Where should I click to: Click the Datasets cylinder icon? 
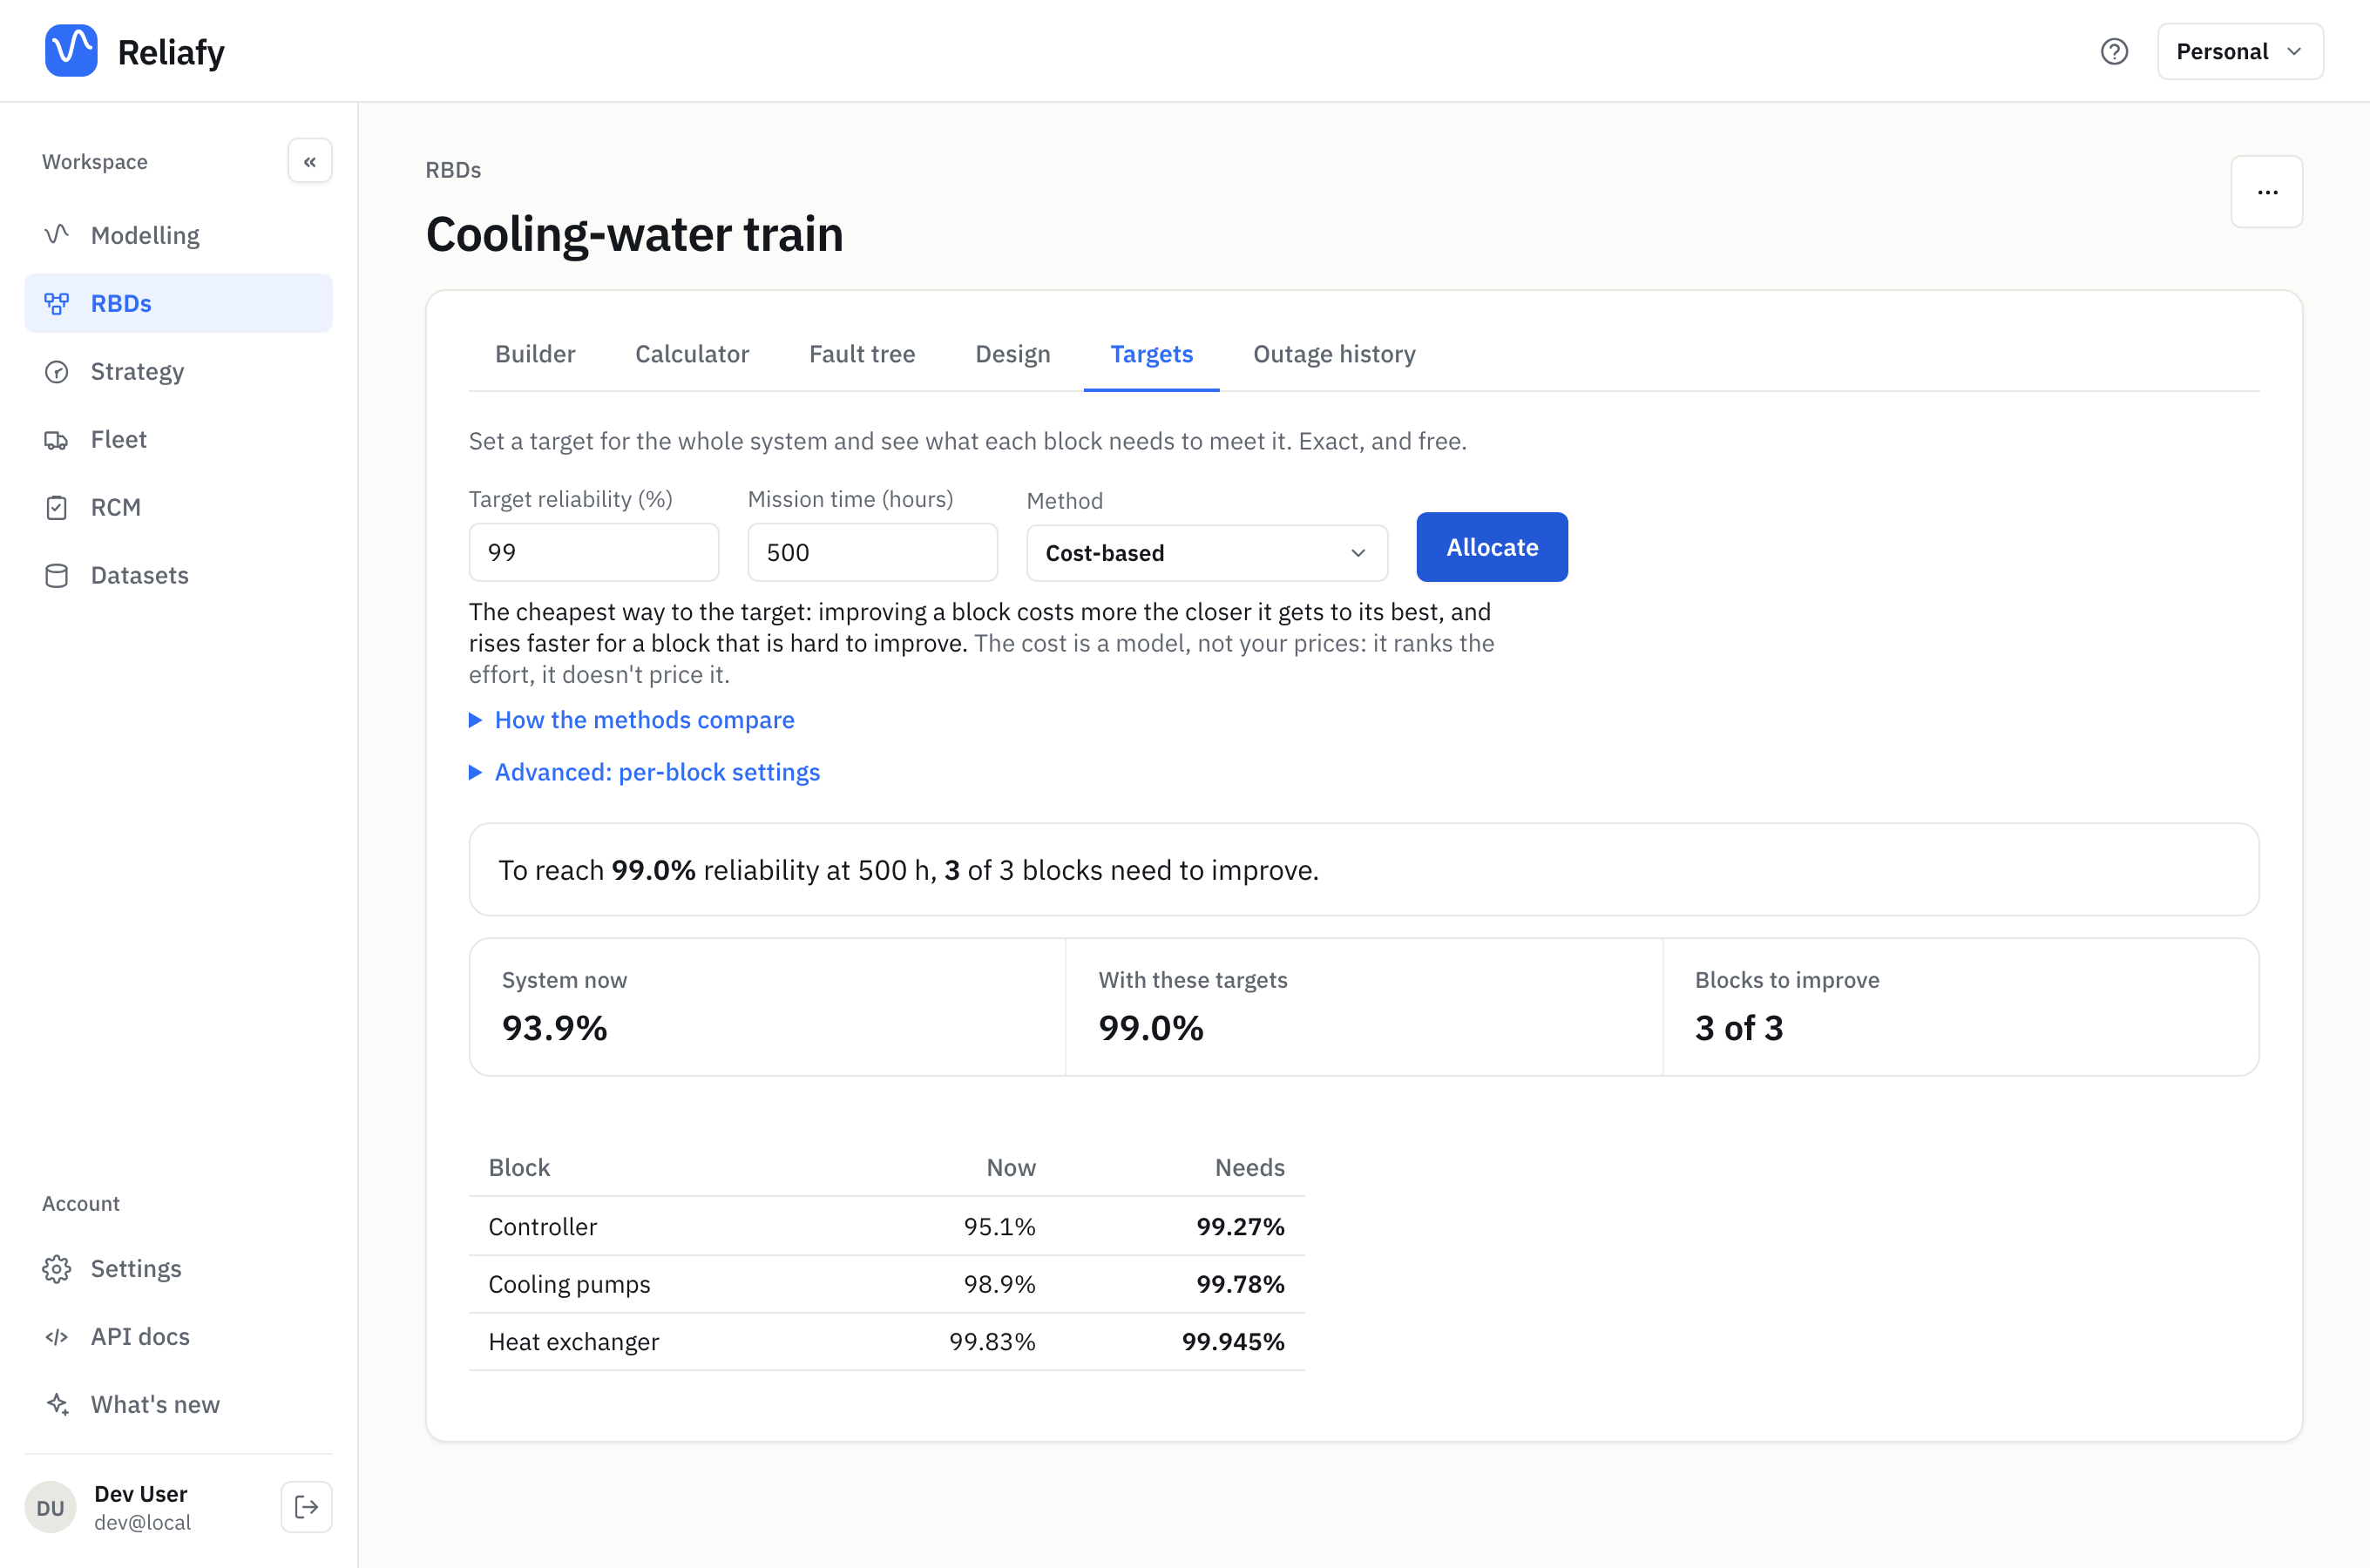(x=57, y=575)
